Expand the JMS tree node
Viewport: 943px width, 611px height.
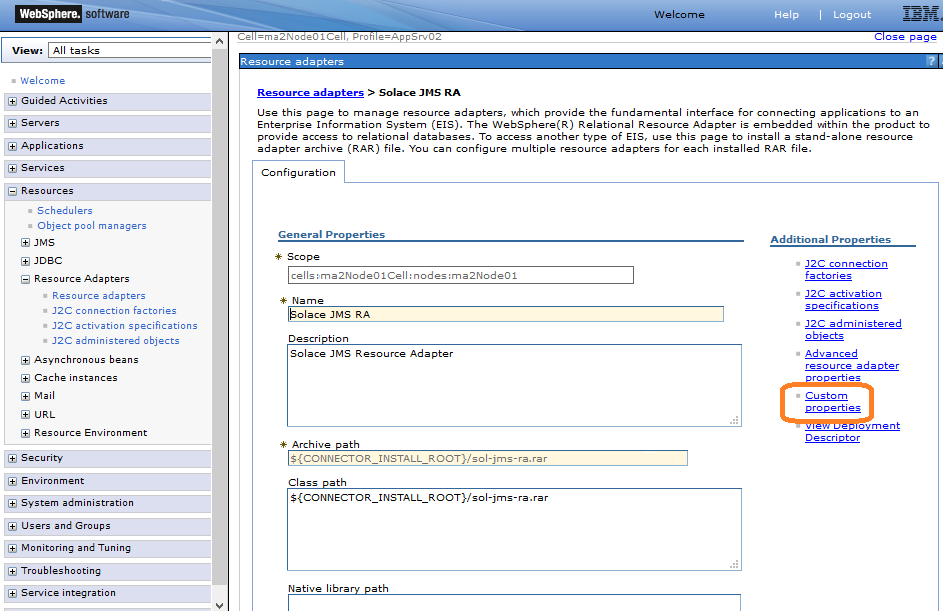click(26, 243)
